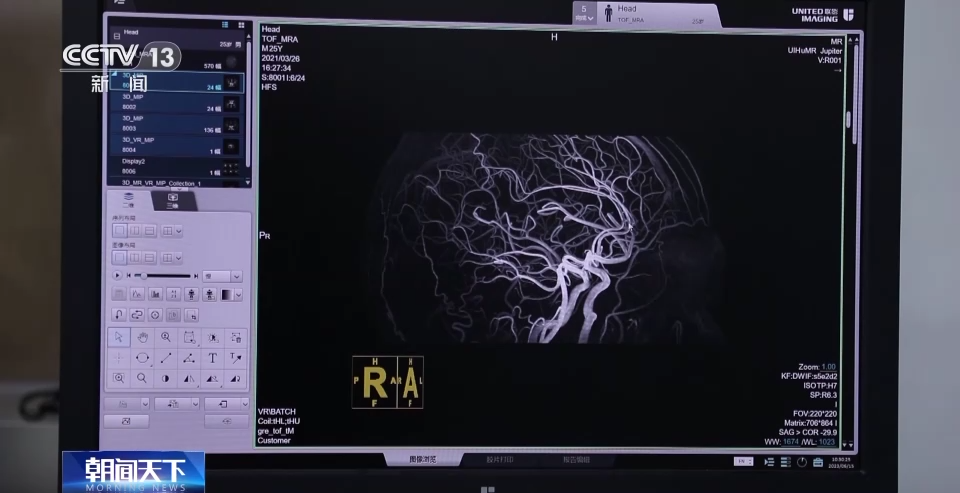Activate the hand pan tool
The width and height of the screenshot is (960, 493).
[x=142, y=337]
